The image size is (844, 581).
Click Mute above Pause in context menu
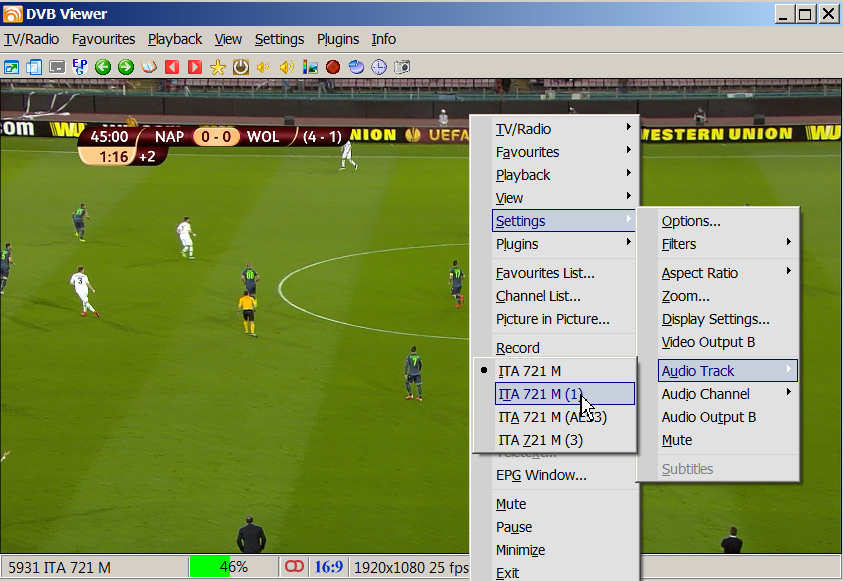pyautogui.click(x=564, y=504)
